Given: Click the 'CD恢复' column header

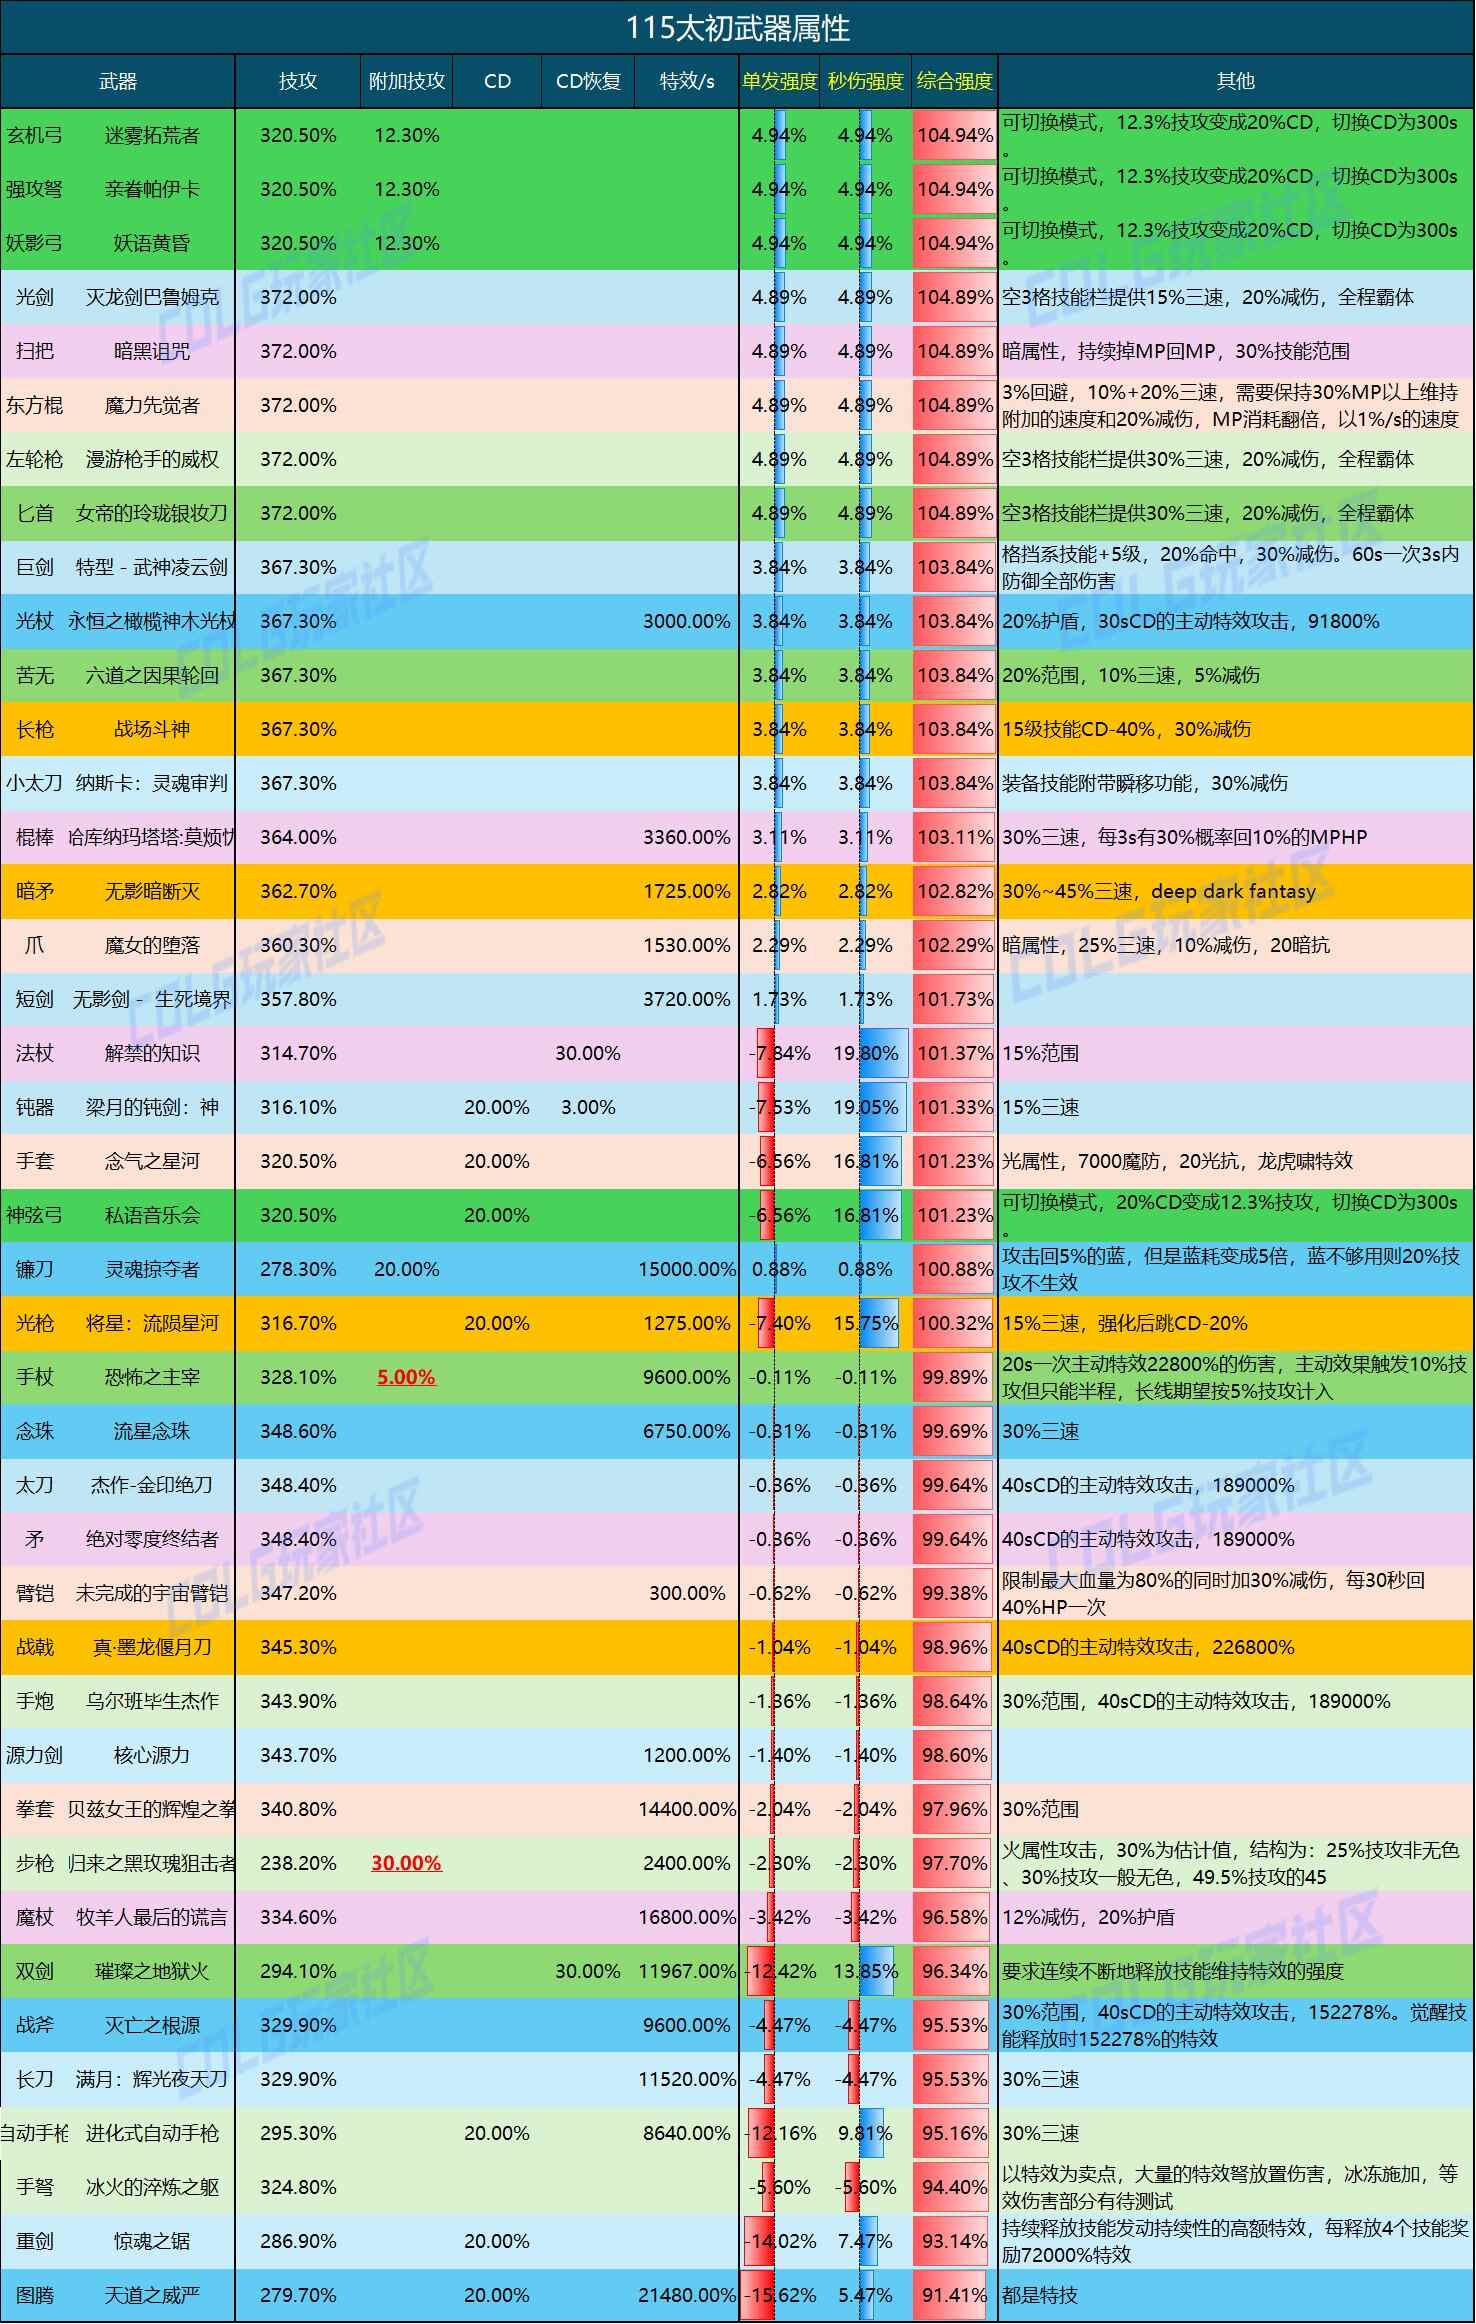Looking at the screenshot, I should tap(588, 81).
